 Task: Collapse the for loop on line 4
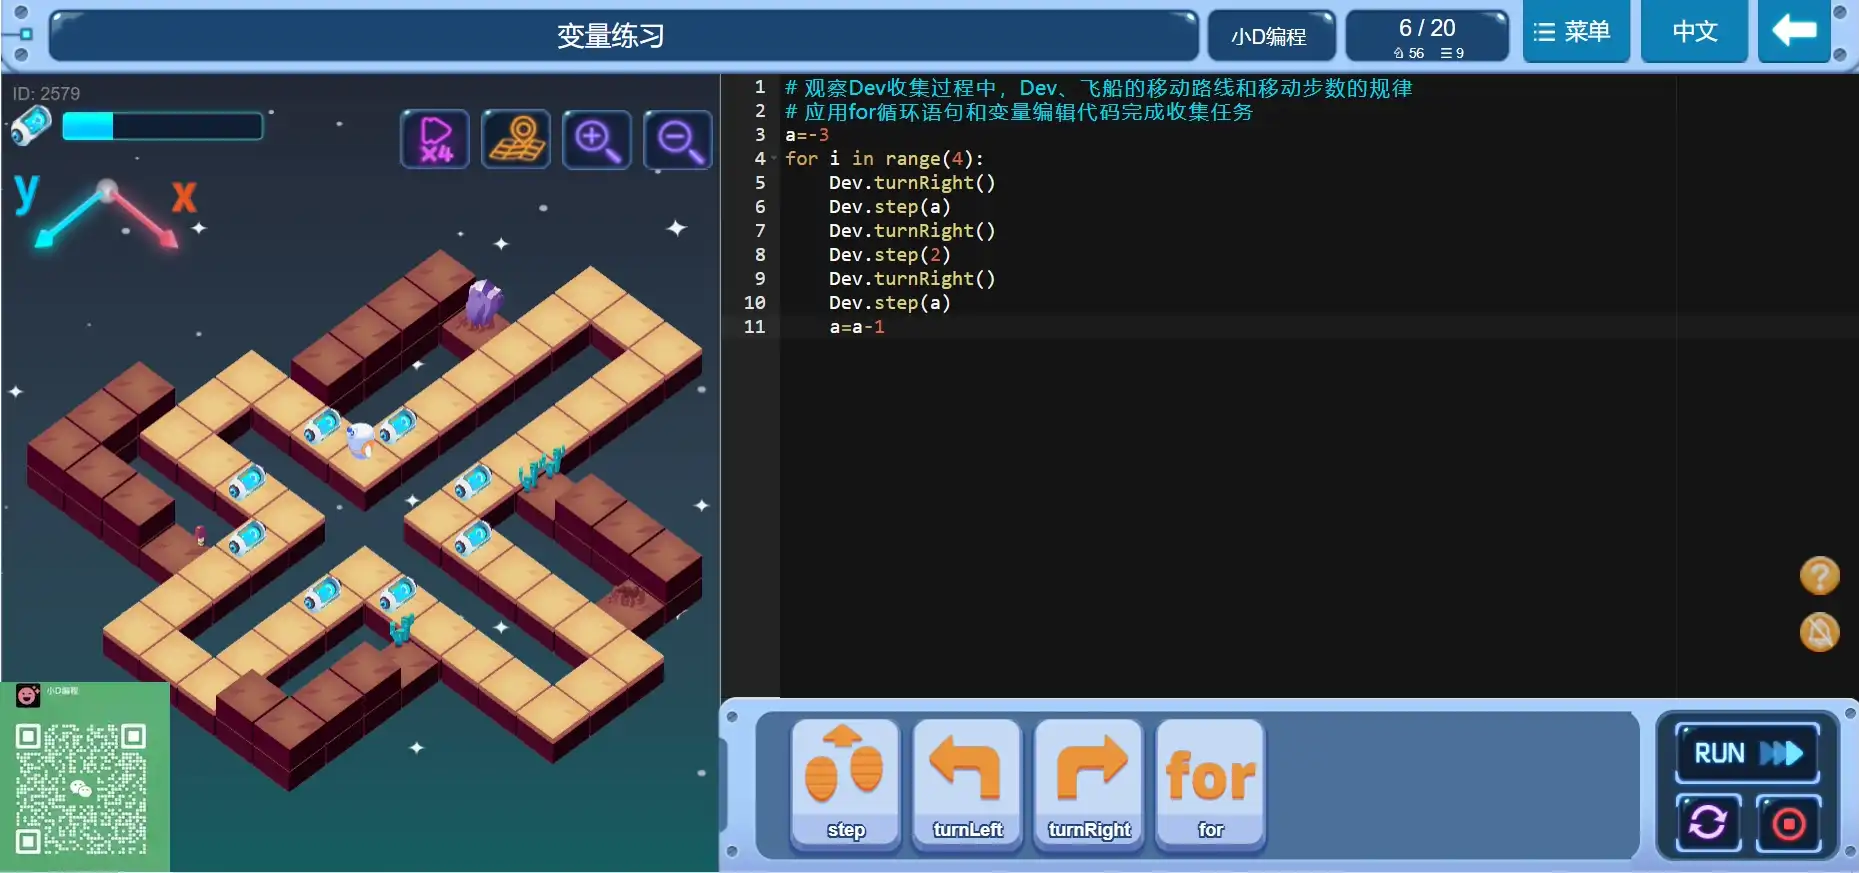tap(773, 159)
